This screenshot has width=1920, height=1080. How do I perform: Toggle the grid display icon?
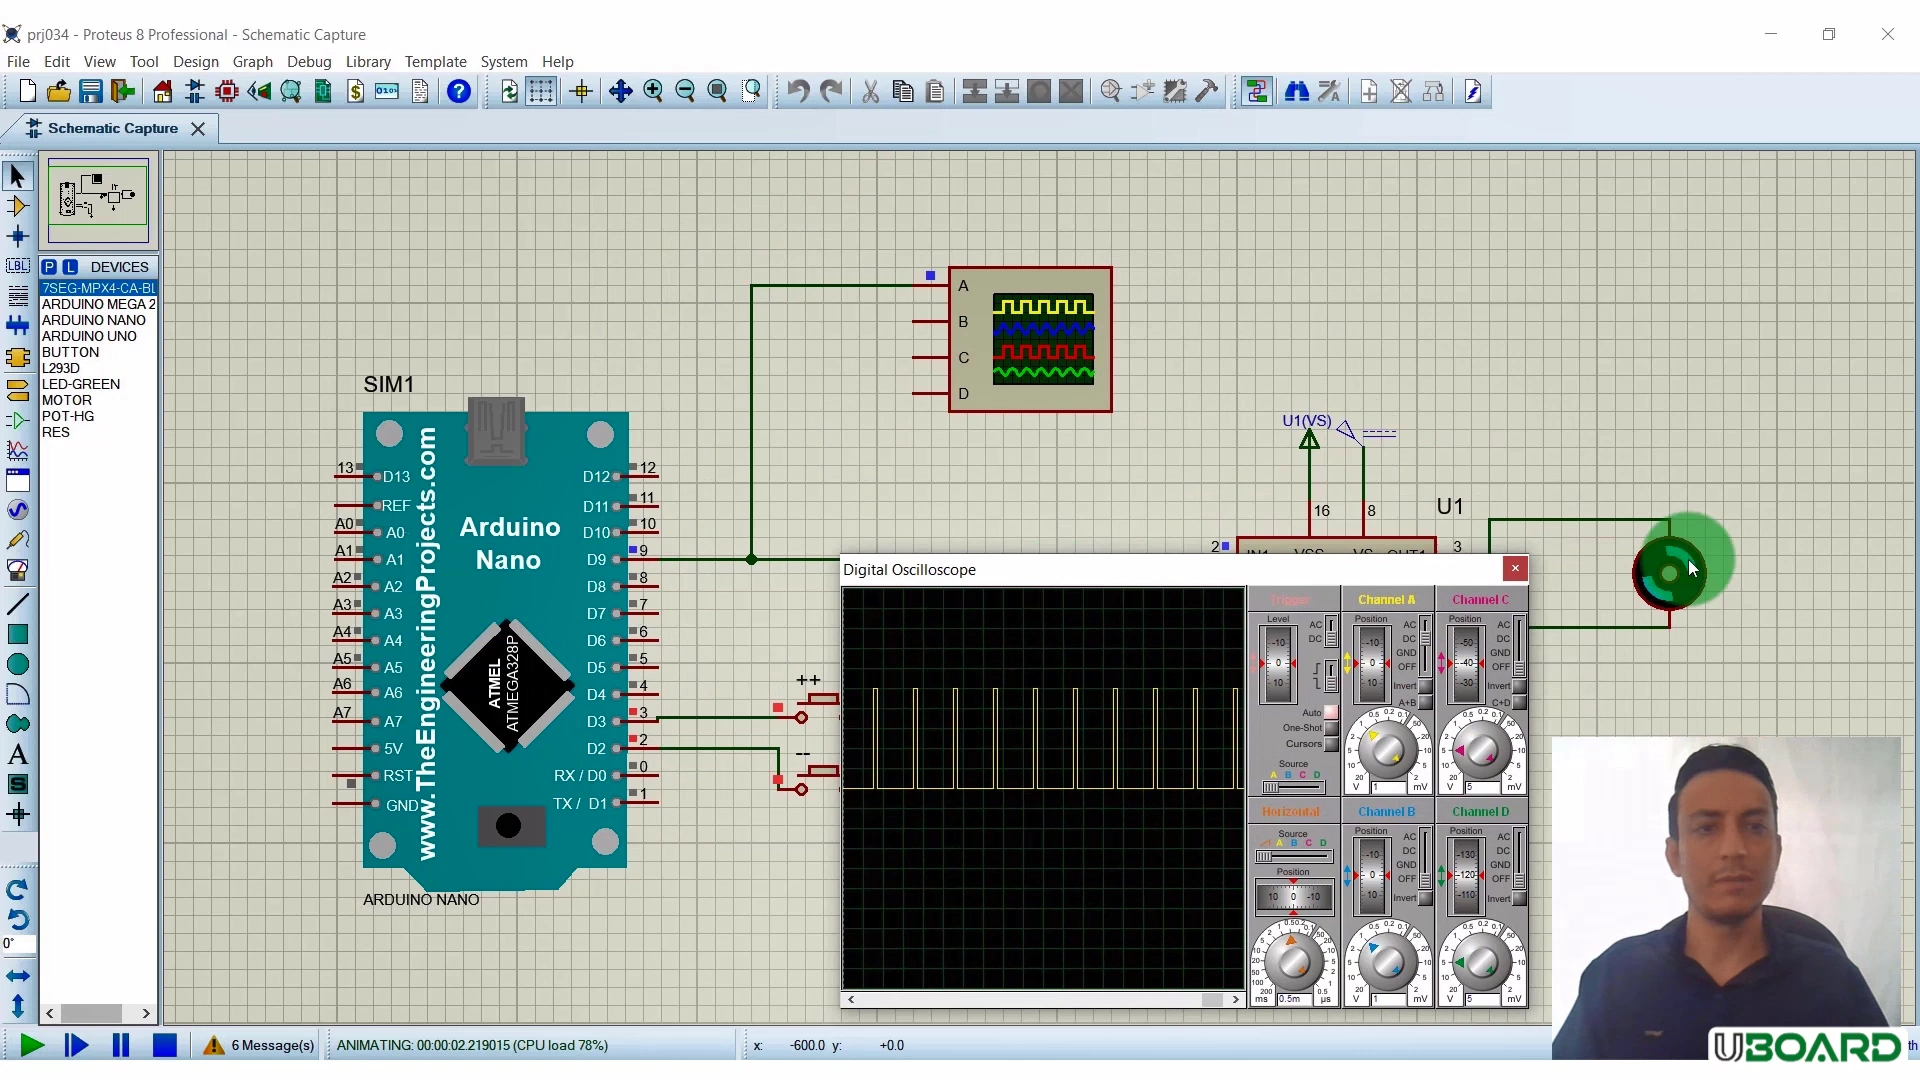[541, 92]
